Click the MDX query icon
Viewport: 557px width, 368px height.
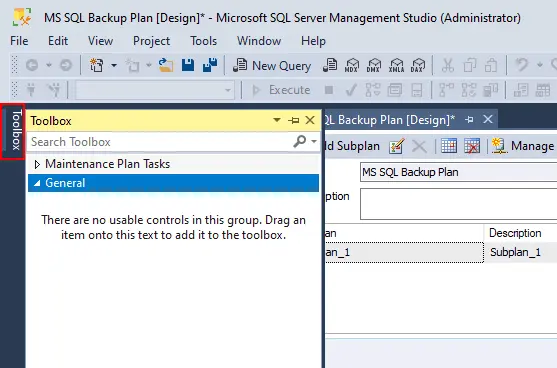pyautogui.click(x=352, y=65)
